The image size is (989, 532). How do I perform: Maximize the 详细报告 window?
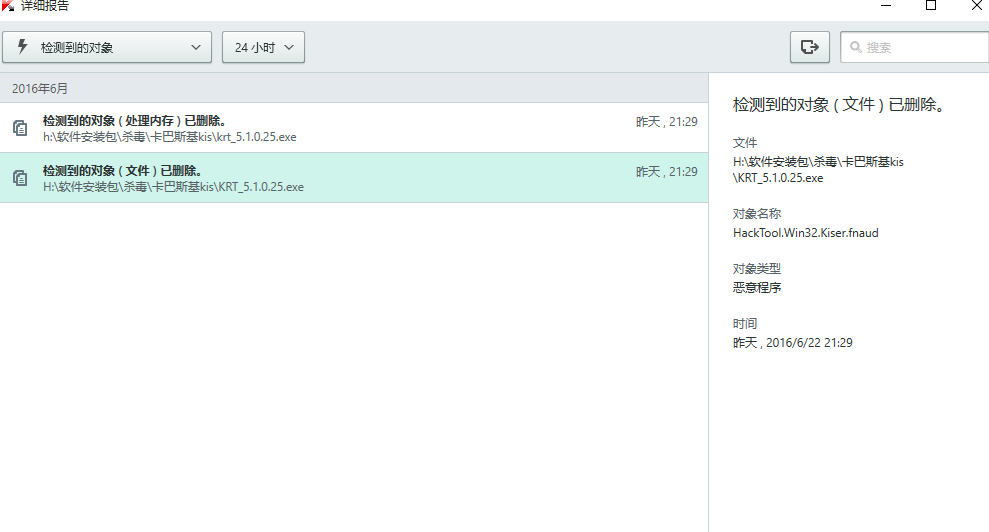[x=931, y=6]
